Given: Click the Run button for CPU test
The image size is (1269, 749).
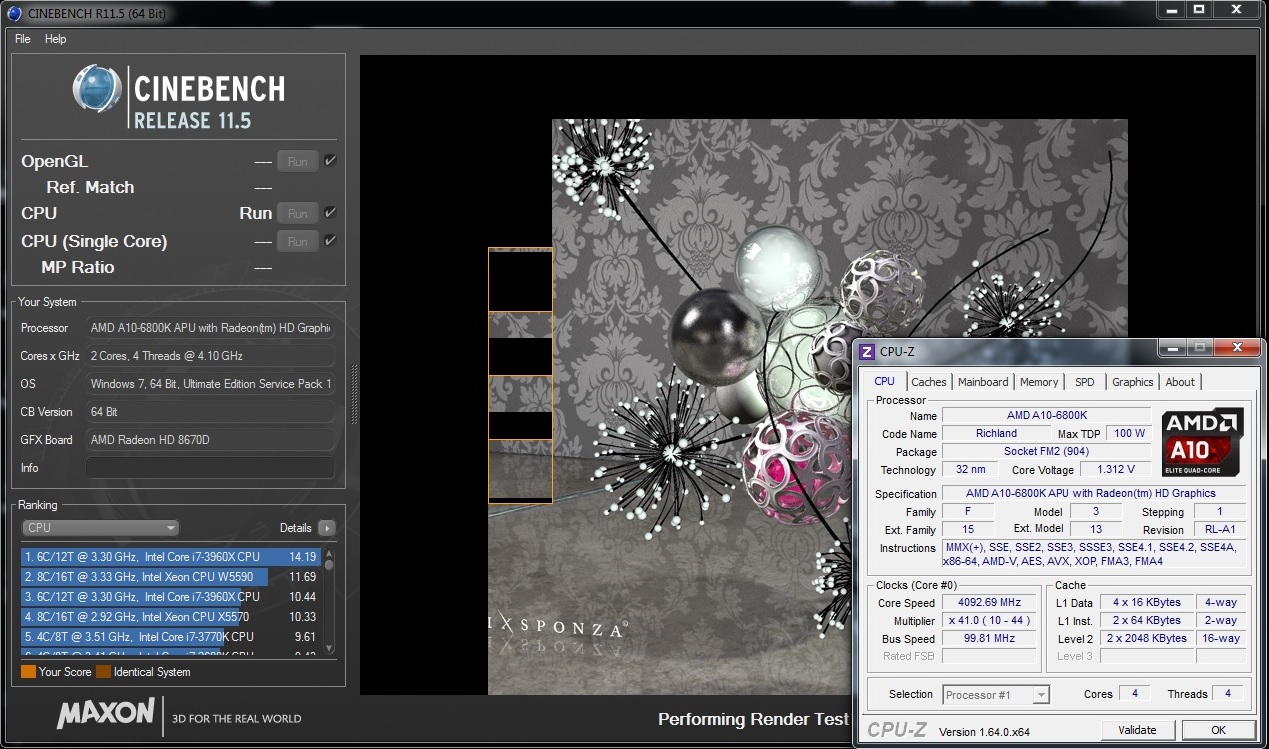Looking at the screenshot, I should [298, 213].
